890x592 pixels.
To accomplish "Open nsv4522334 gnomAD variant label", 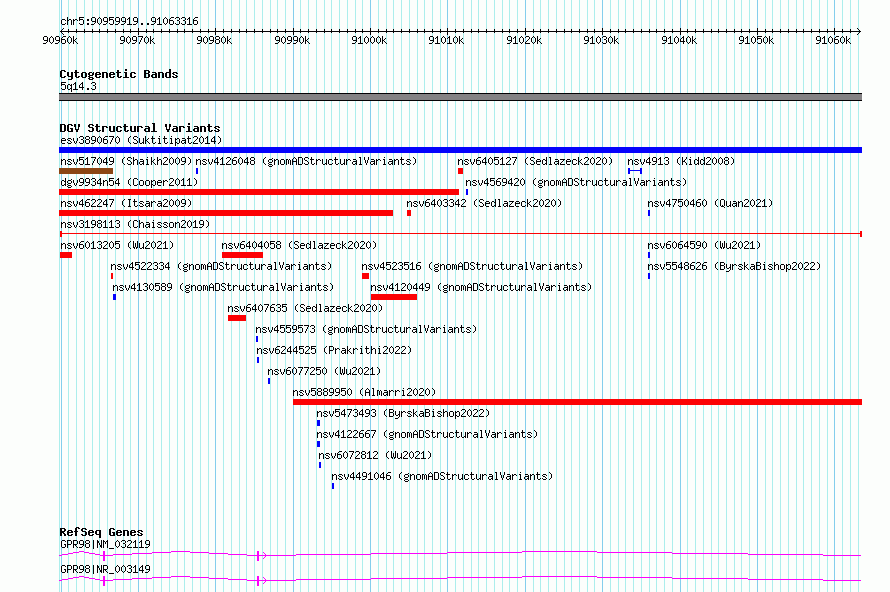I will coord(221,266).
